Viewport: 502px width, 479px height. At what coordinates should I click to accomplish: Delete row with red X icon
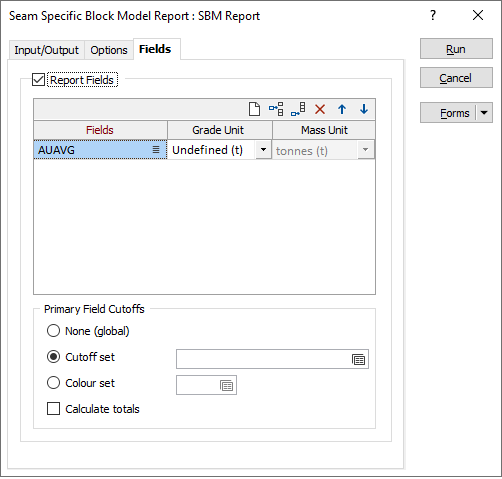320,109
